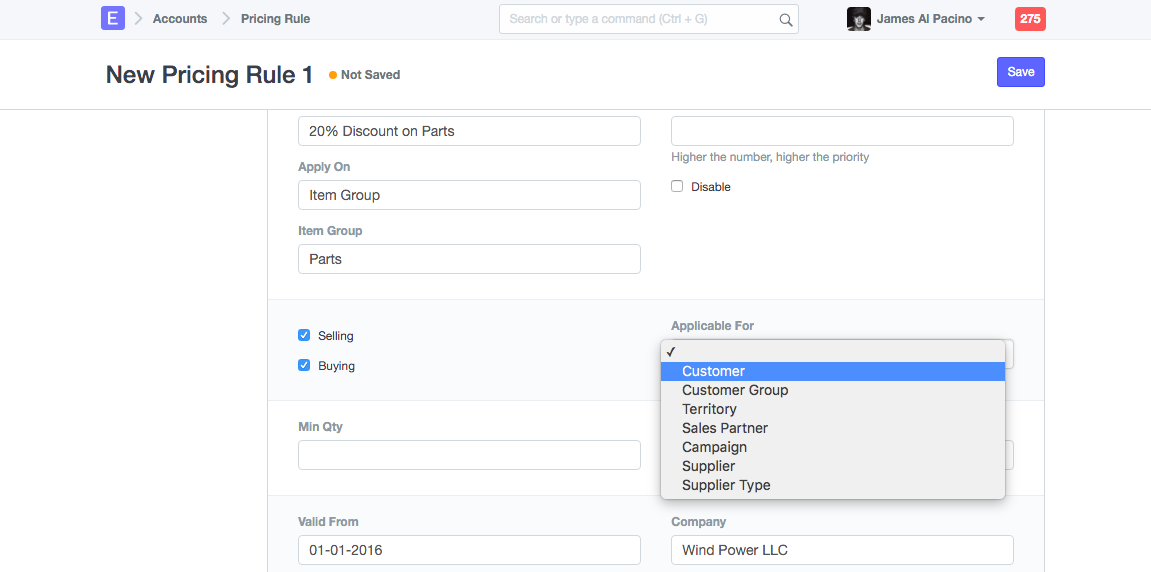Click the Valid From date field

click(469, 550)
